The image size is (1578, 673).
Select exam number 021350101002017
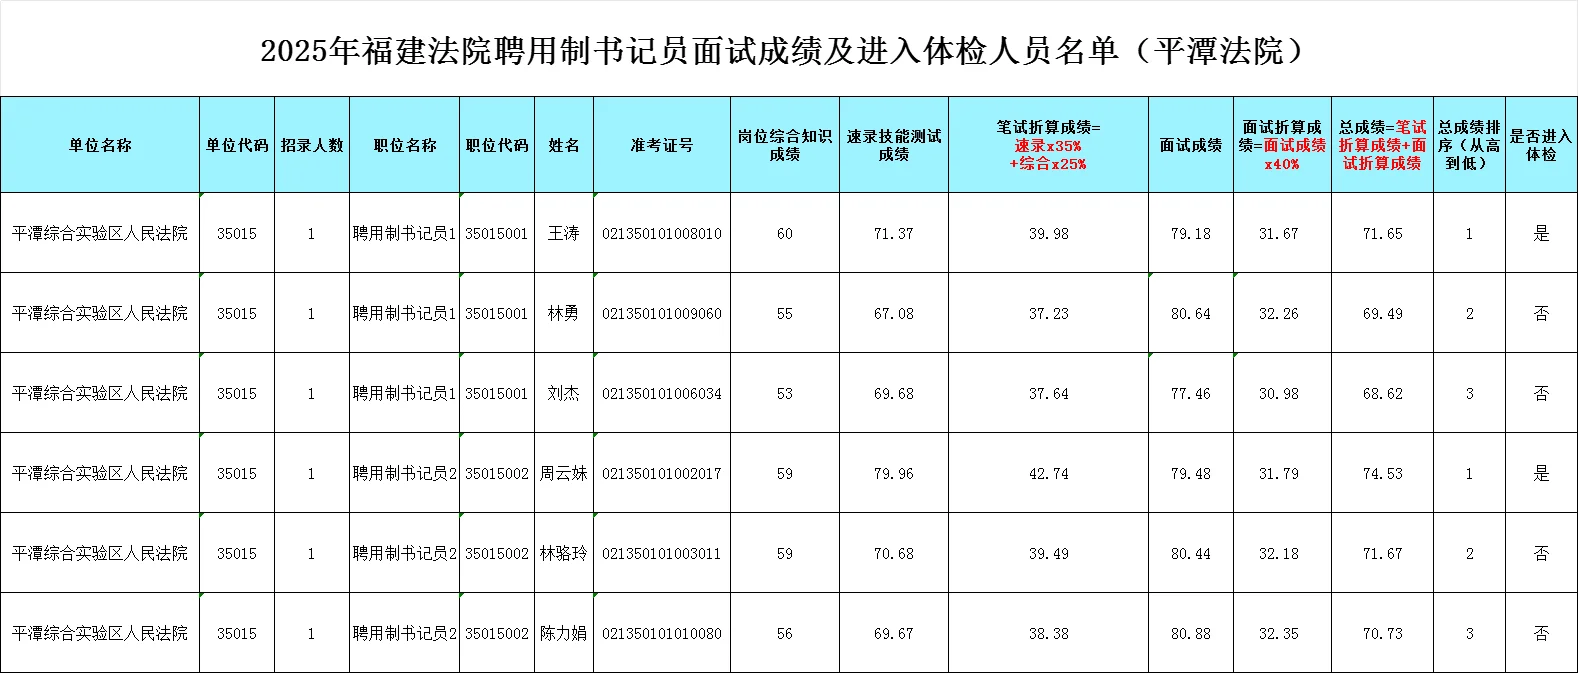coord(662,473)
